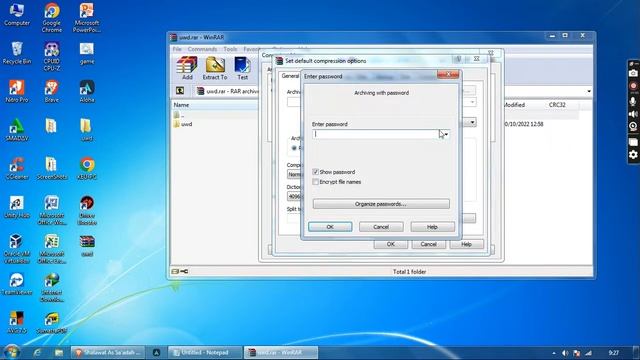Image resolution: width=640 pixels, height=360 pixels.
Task: Open the Brave browser desktop shortcut
Action: pyautogui.click(x=52, y=91)
